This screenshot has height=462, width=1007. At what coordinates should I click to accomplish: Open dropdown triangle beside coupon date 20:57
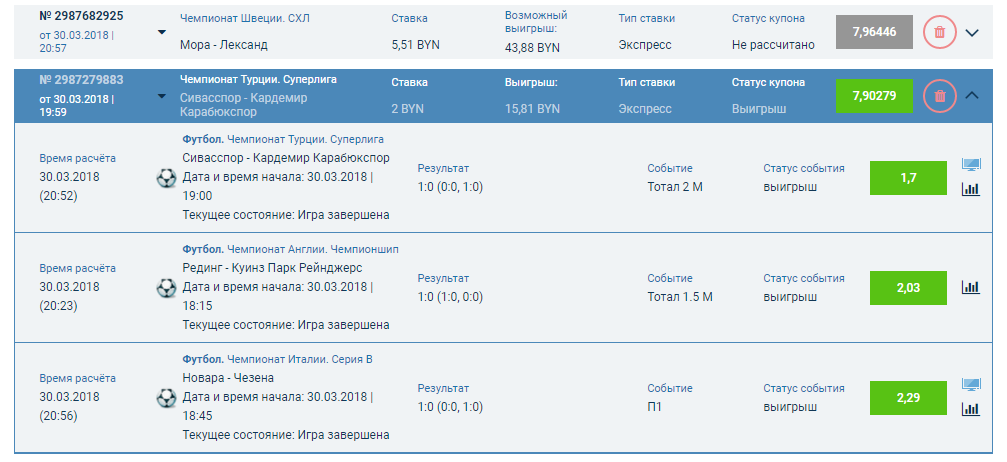[x=162, y=32]
